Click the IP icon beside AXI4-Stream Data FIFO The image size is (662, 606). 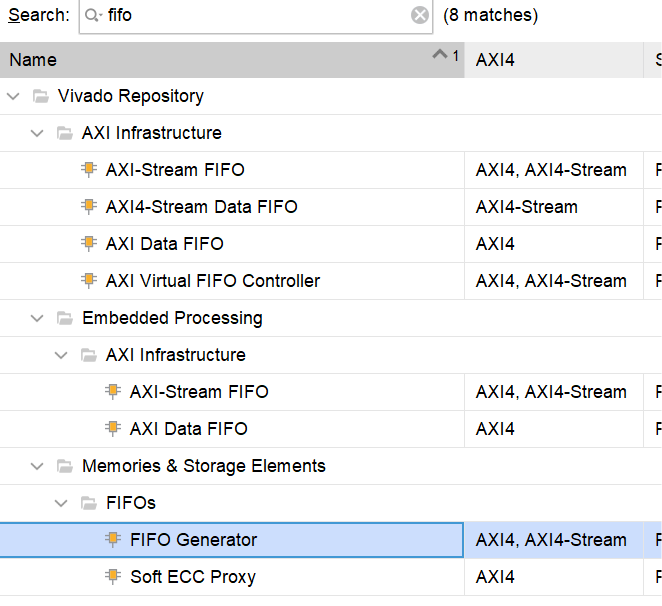pos(89,207)
